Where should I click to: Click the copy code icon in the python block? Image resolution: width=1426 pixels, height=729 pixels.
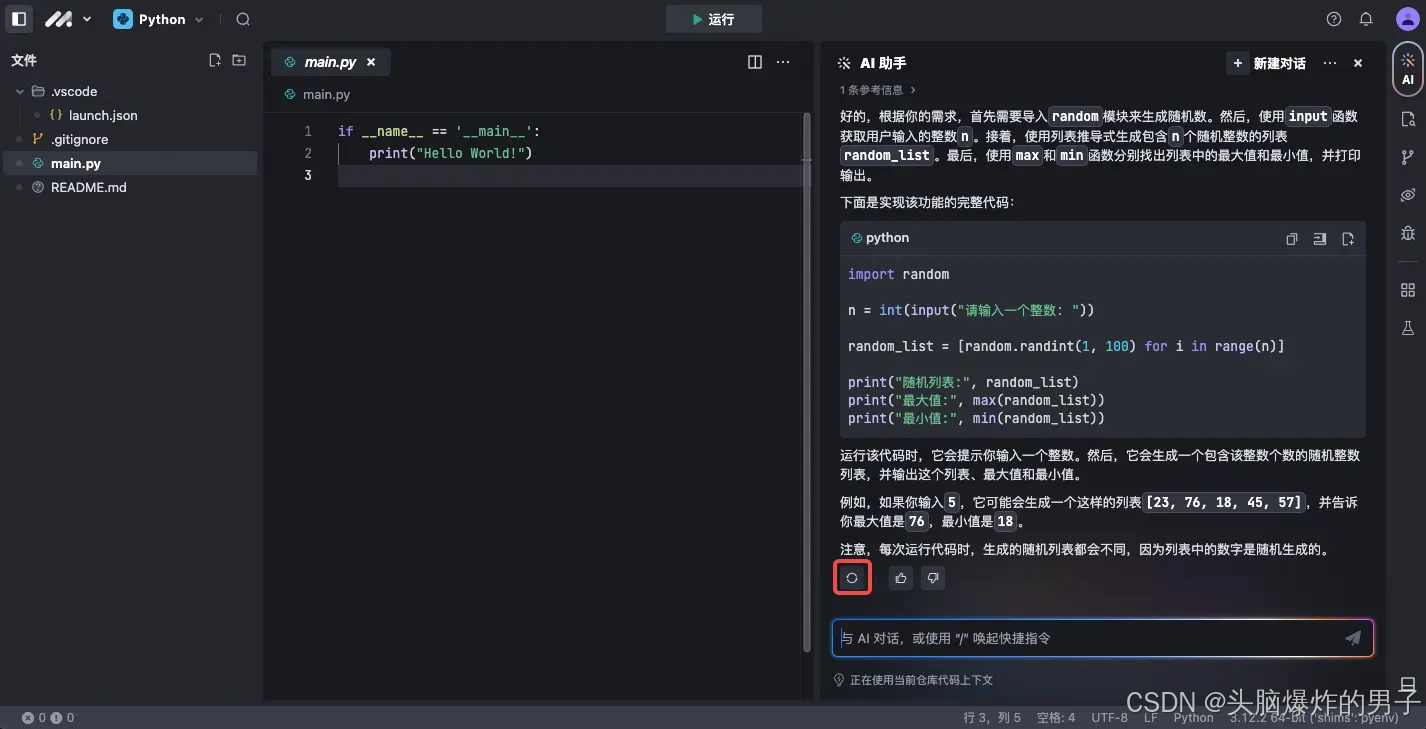[x=1291, y=239]
